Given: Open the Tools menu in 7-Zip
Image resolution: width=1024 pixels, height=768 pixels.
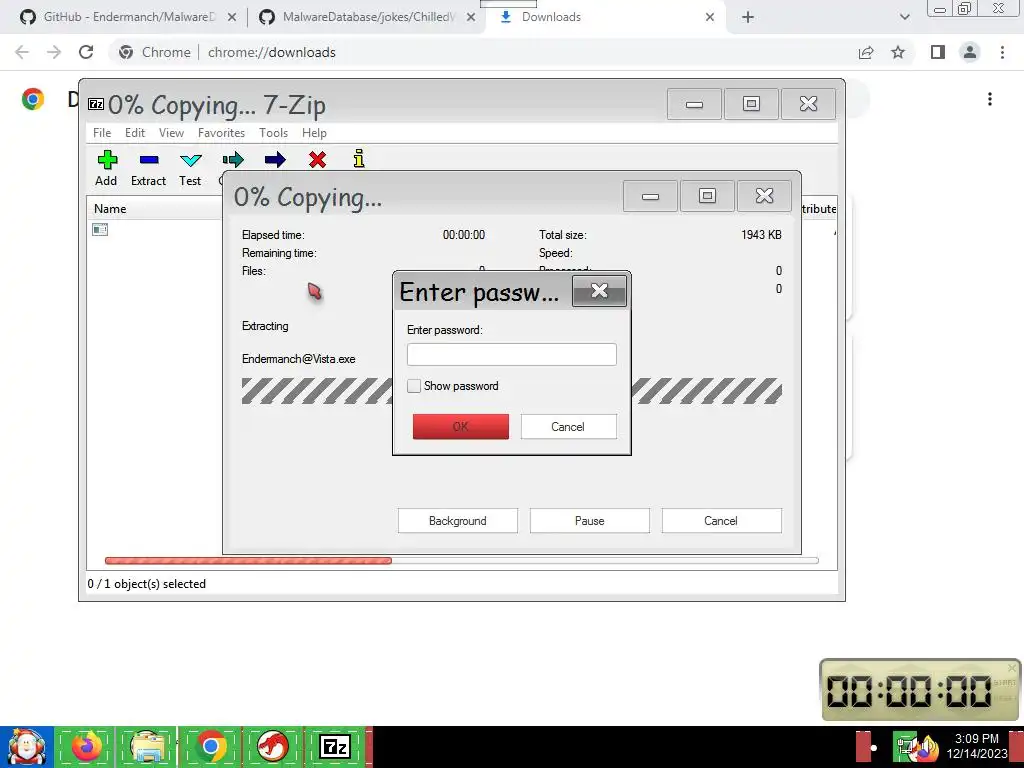Looking at the screenshot, I should (x=273, y=133).
